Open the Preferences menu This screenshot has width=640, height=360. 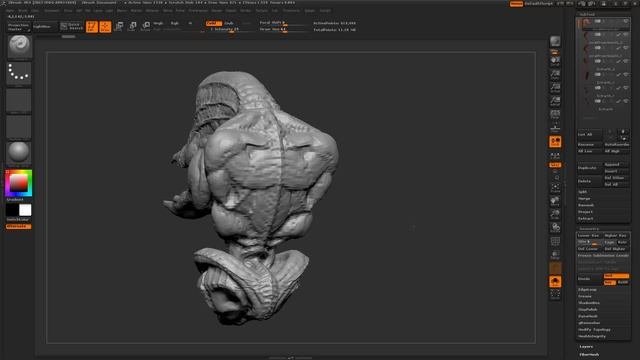[x=198, y=11]
